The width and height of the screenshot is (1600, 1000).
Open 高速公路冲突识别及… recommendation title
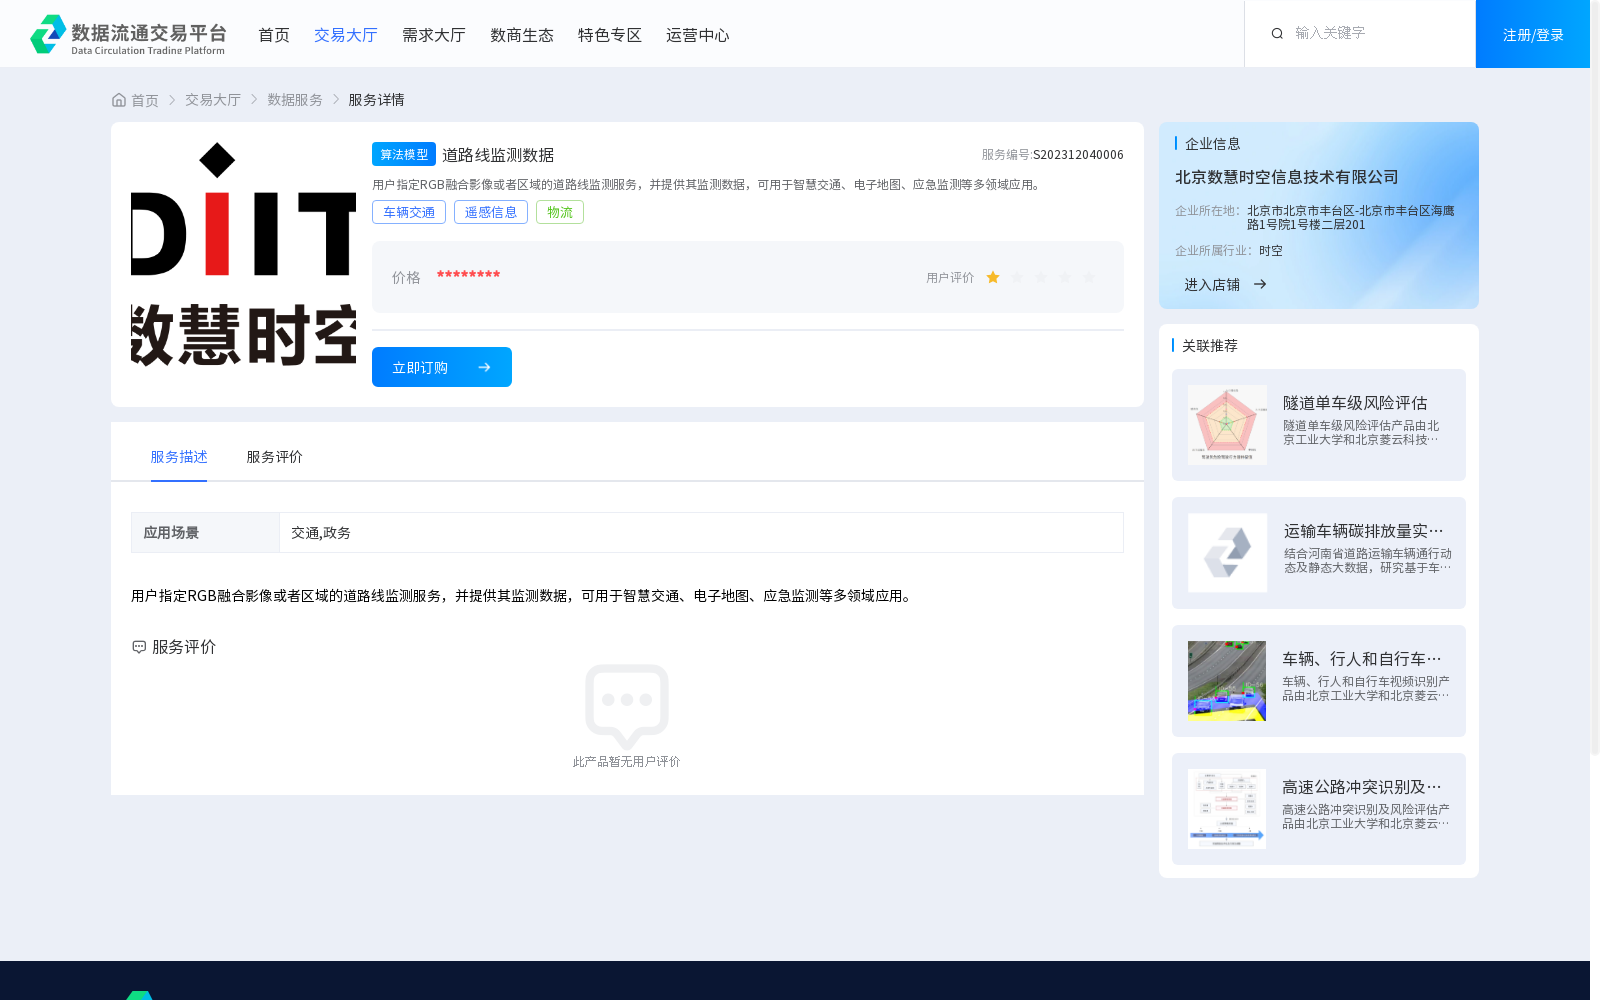pyautogui.click(x=1362, y=787)
